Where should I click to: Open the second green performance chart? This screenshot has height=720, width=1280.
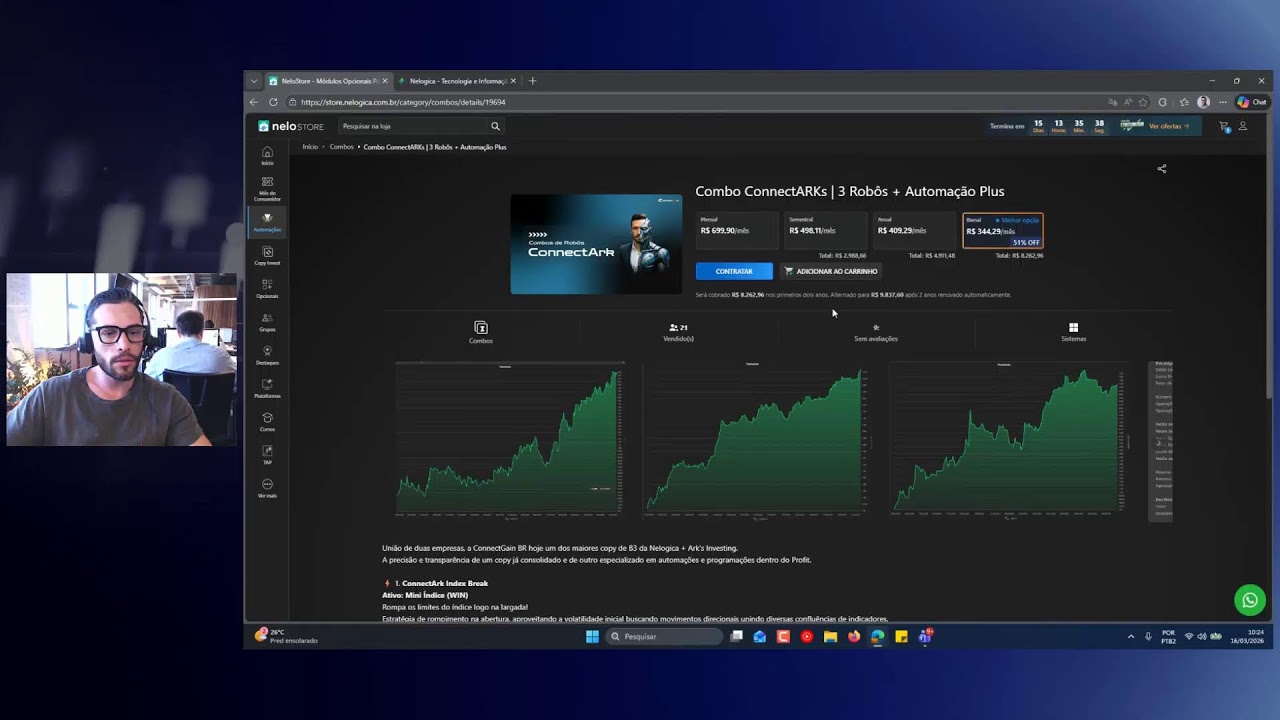coord(757,441)
